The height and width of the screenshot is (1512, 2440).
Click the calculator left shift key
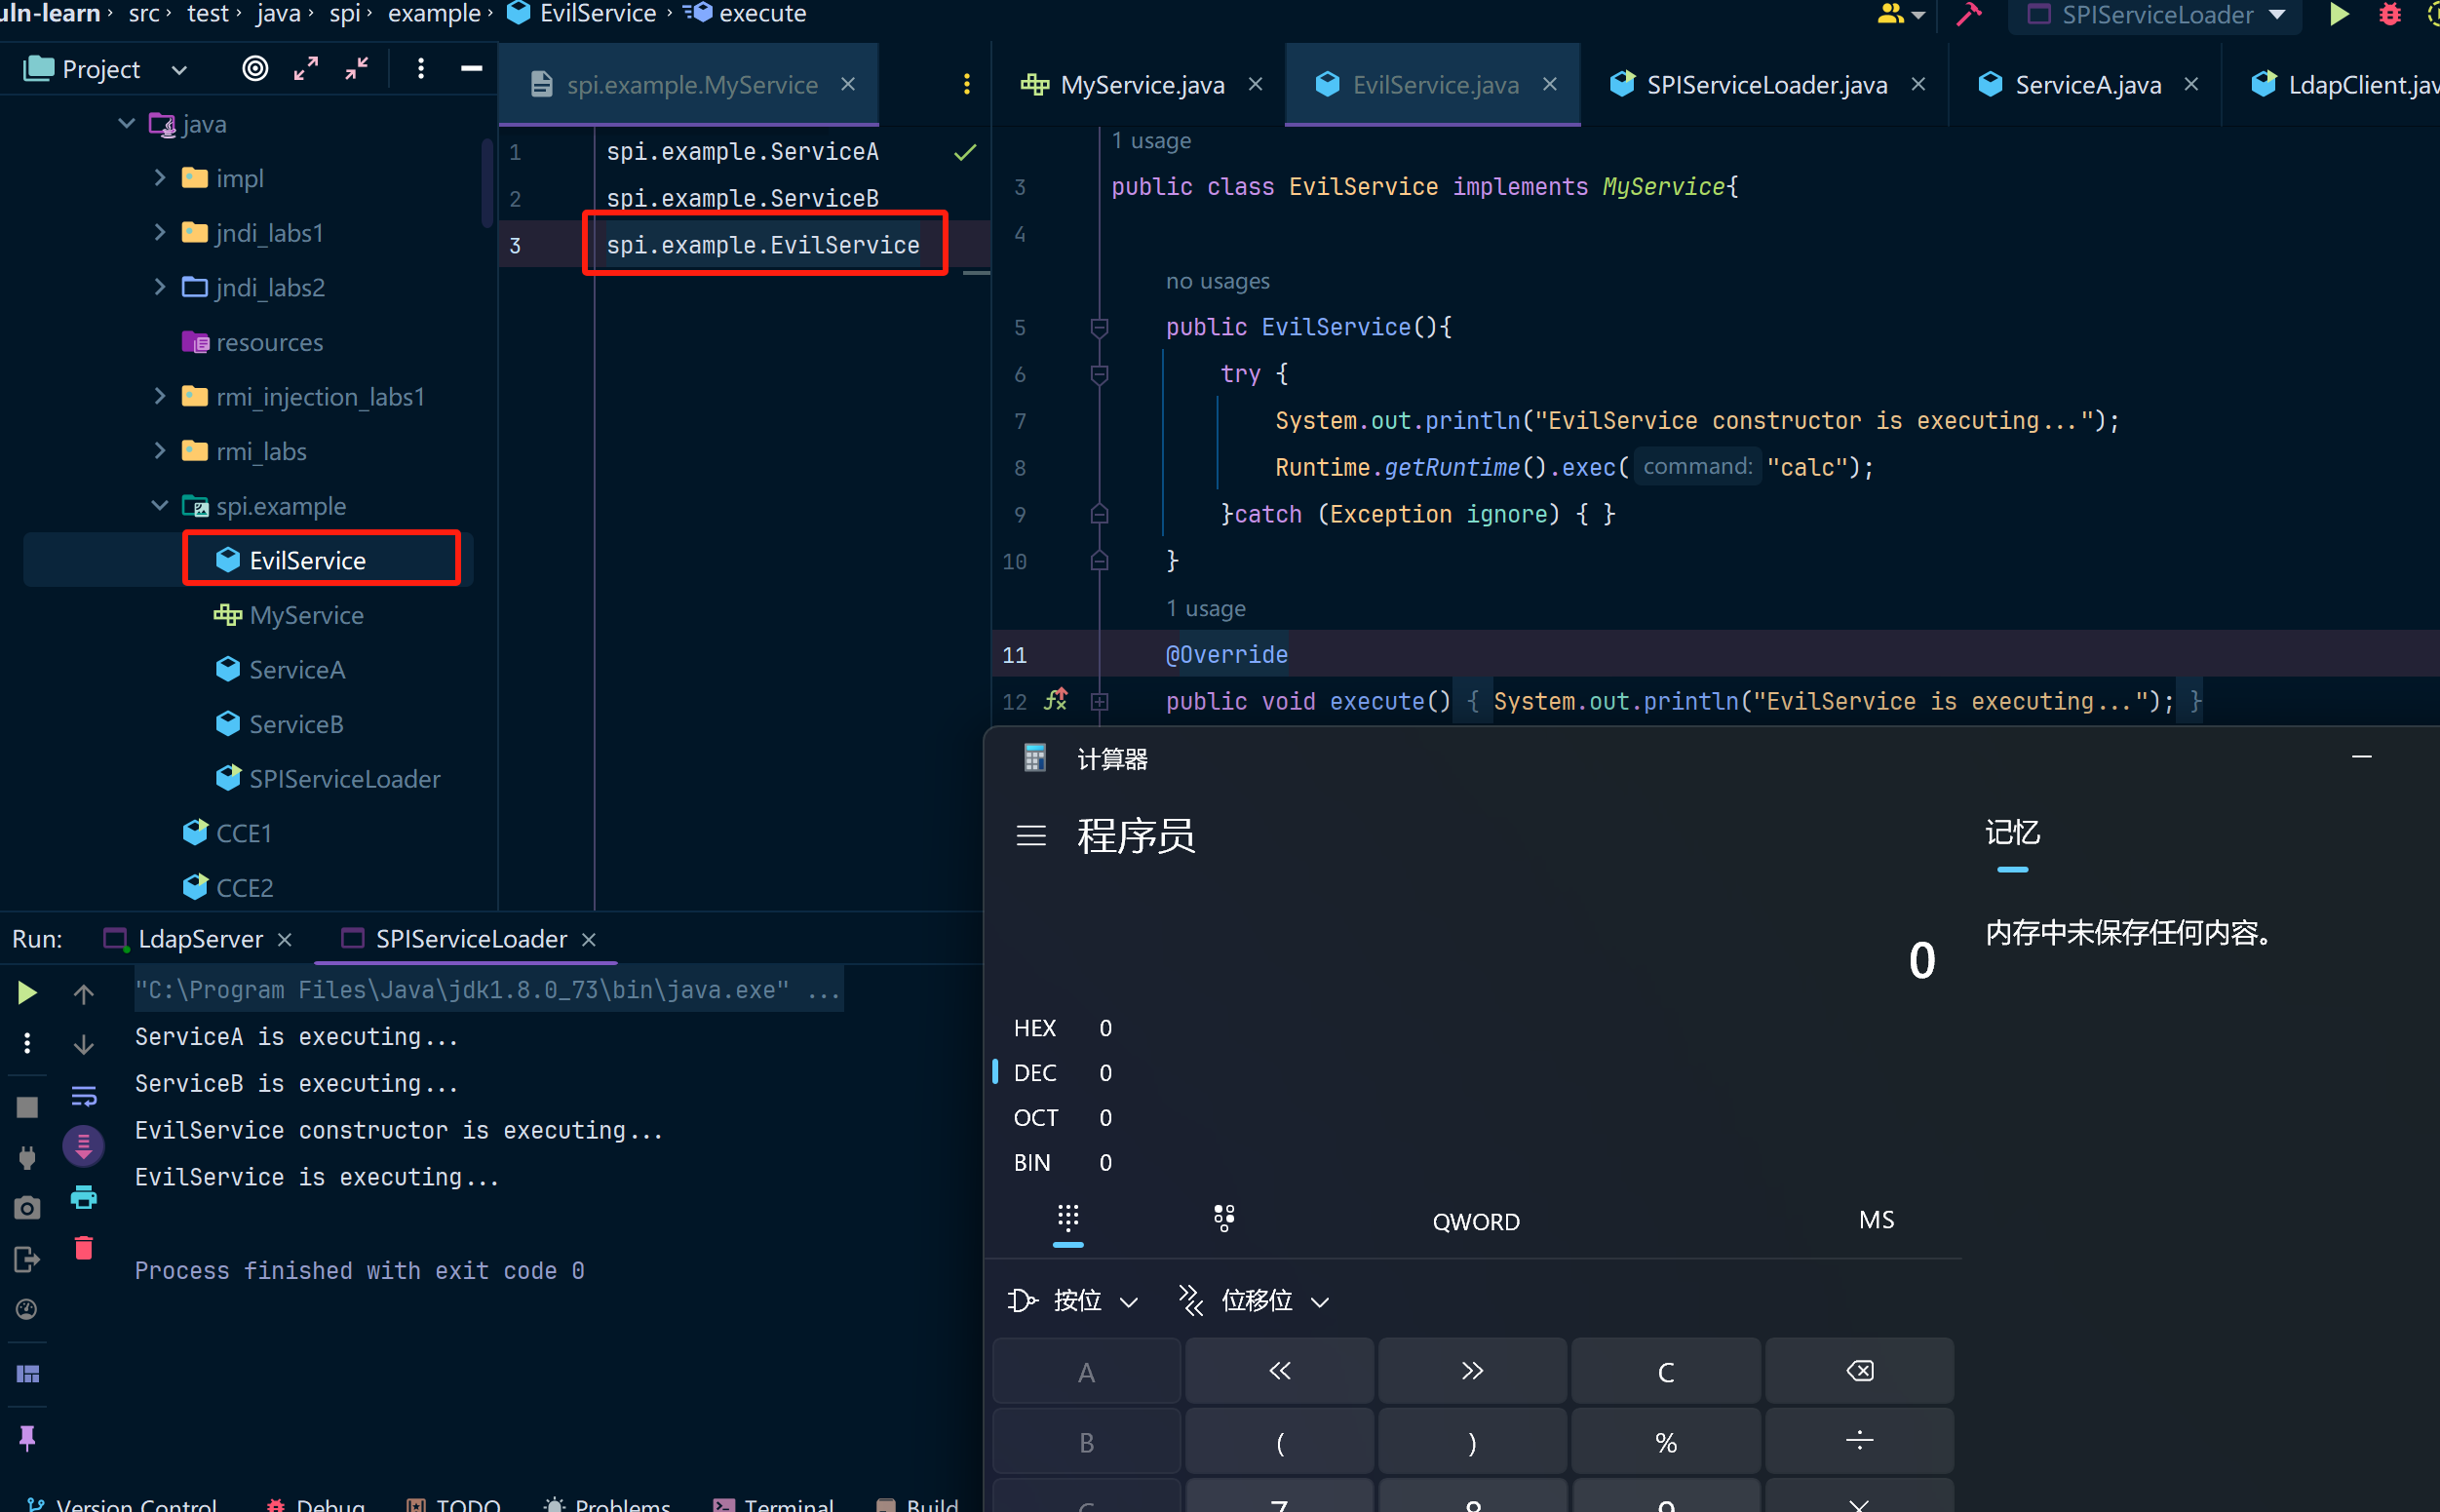[1279, 1371]
